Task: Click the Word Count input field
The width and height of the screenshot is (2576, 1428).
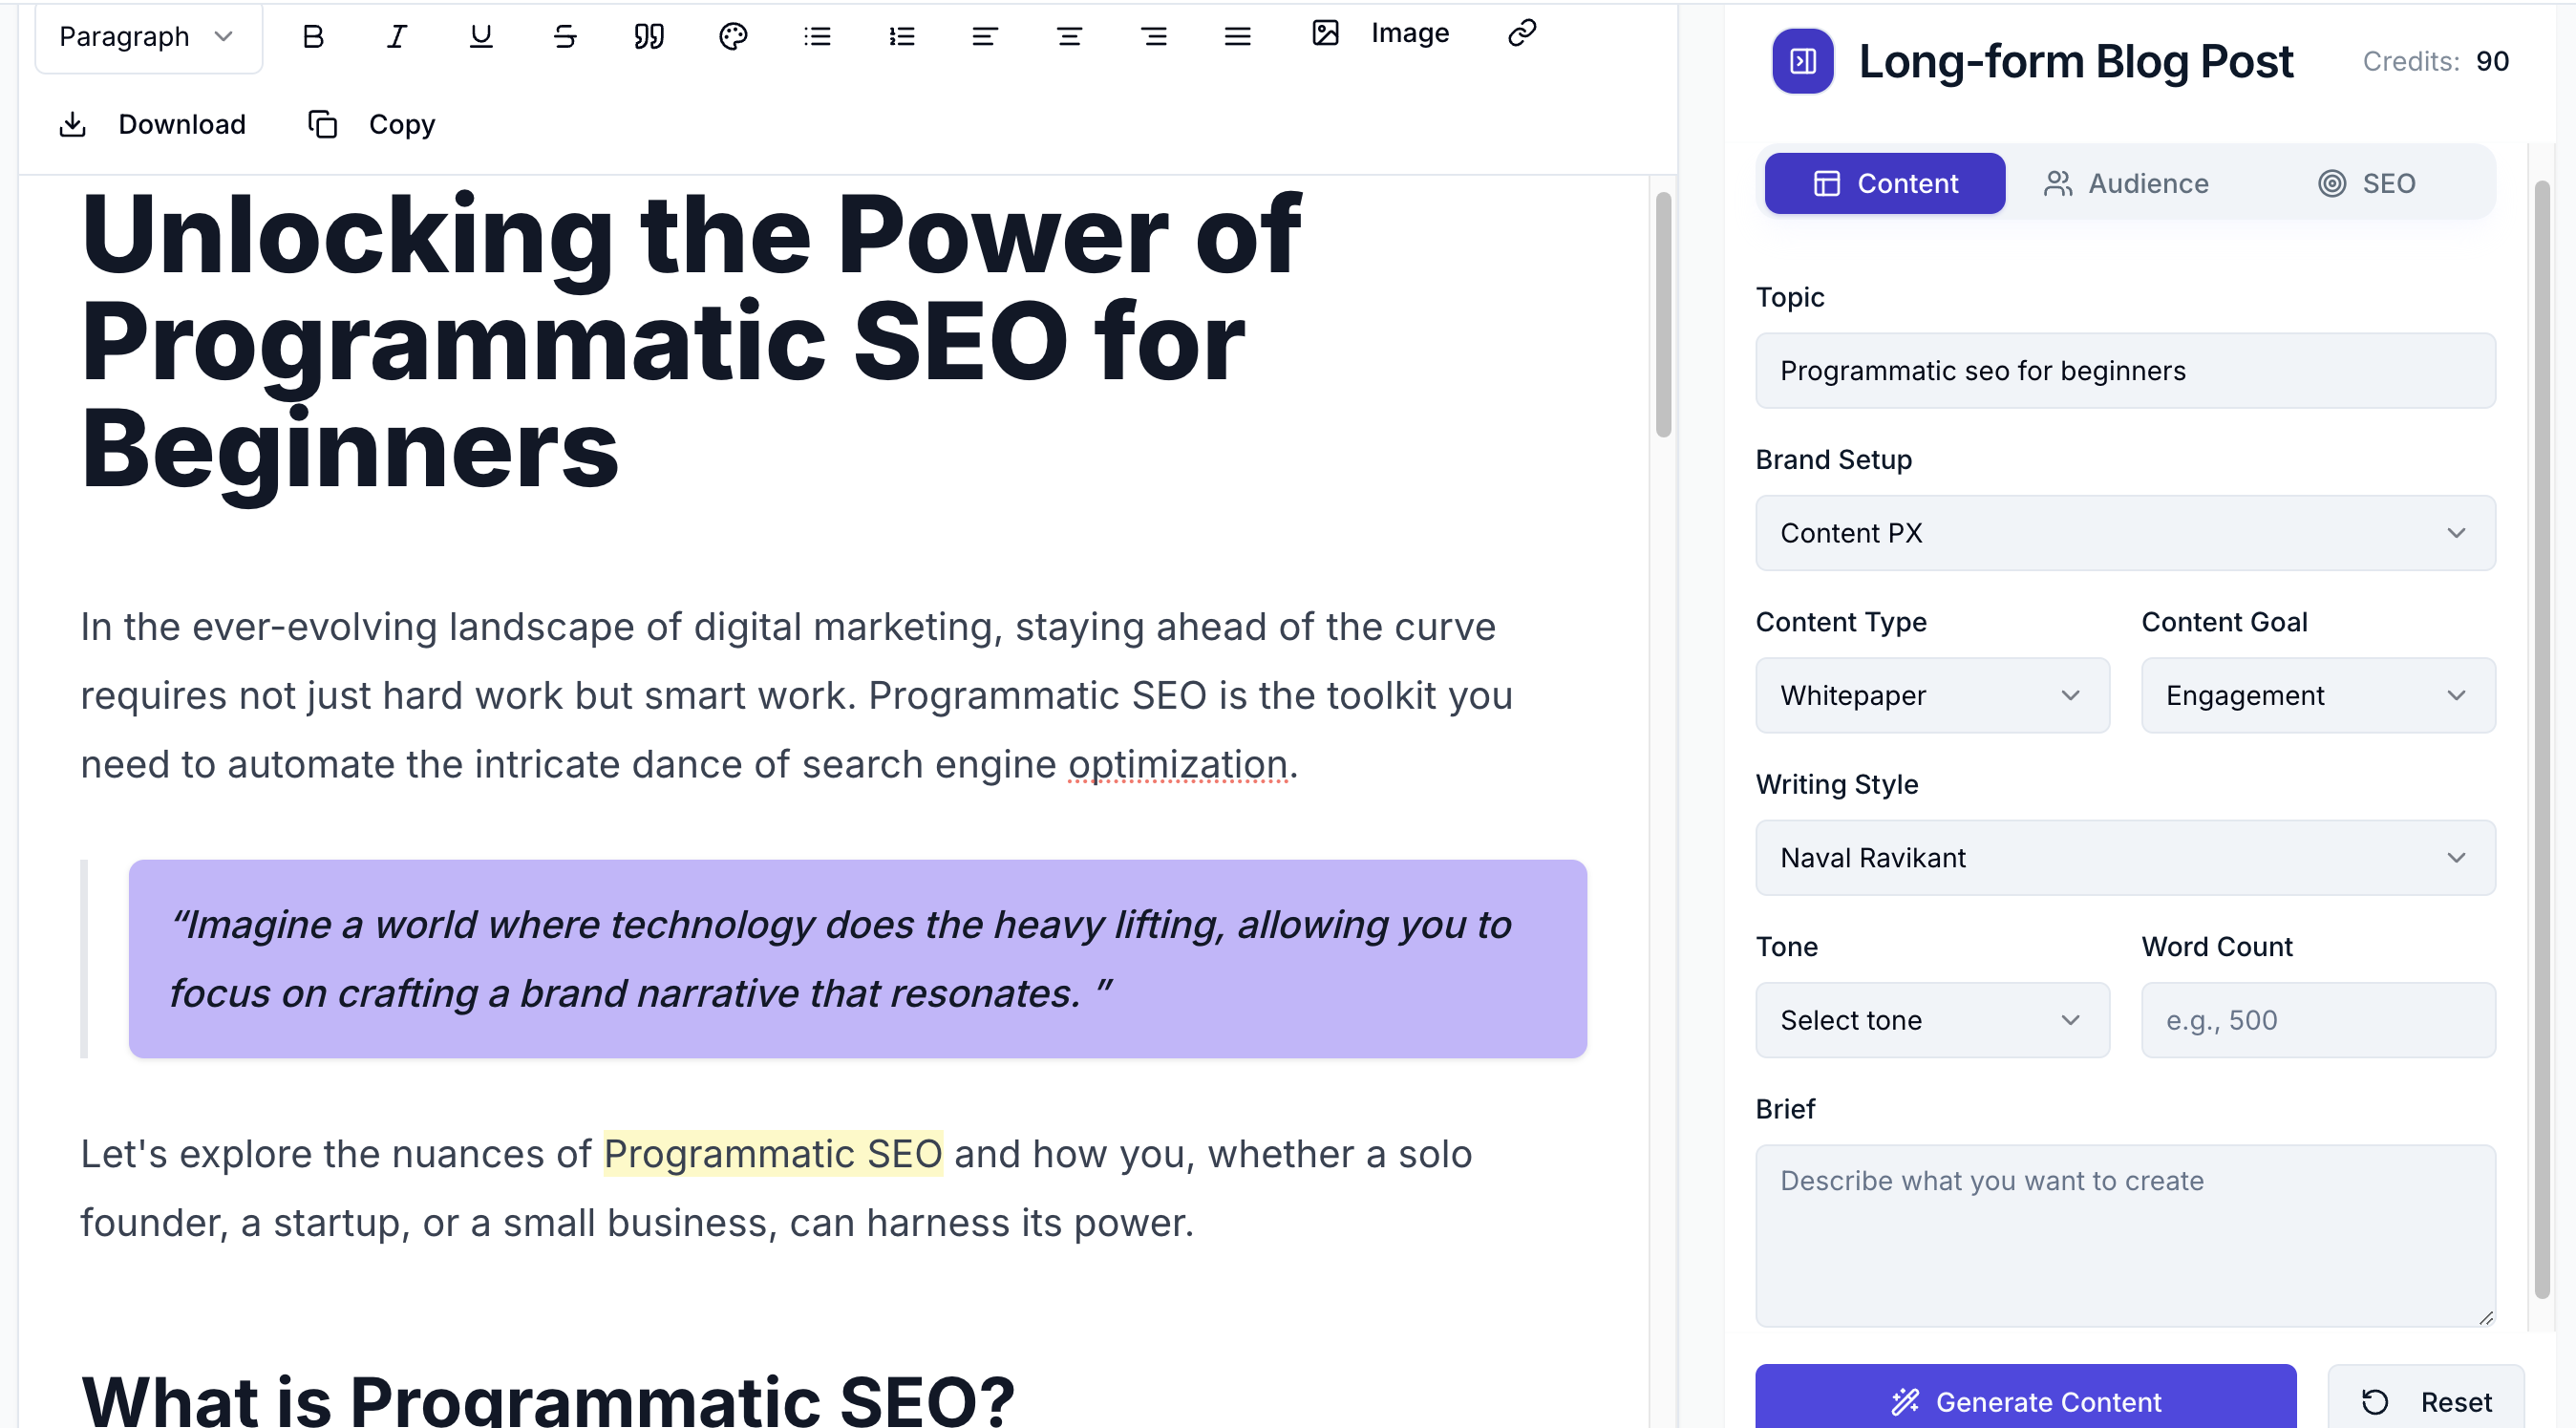Action: pyautogui.click(x=2318, y=1020)
